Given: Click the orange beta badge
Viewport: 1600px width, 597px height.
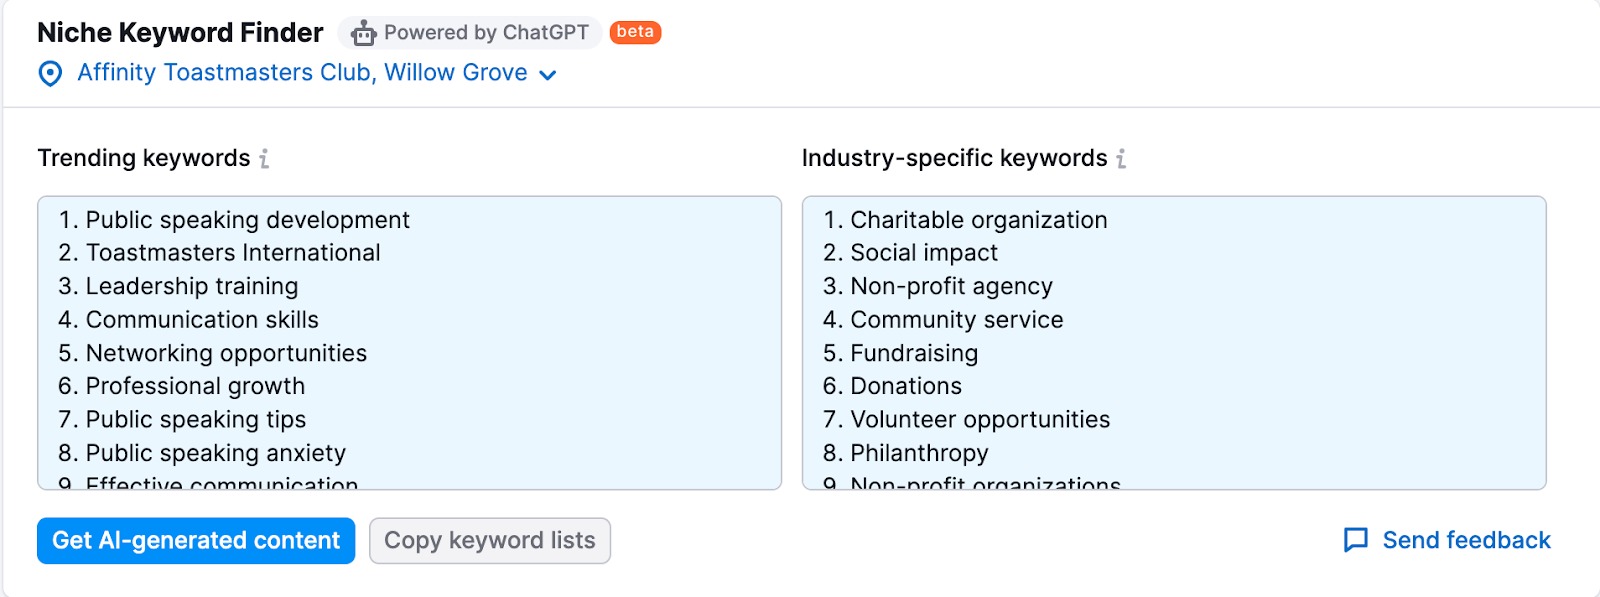Looking at the screenshot, I should tap(635, 32).
